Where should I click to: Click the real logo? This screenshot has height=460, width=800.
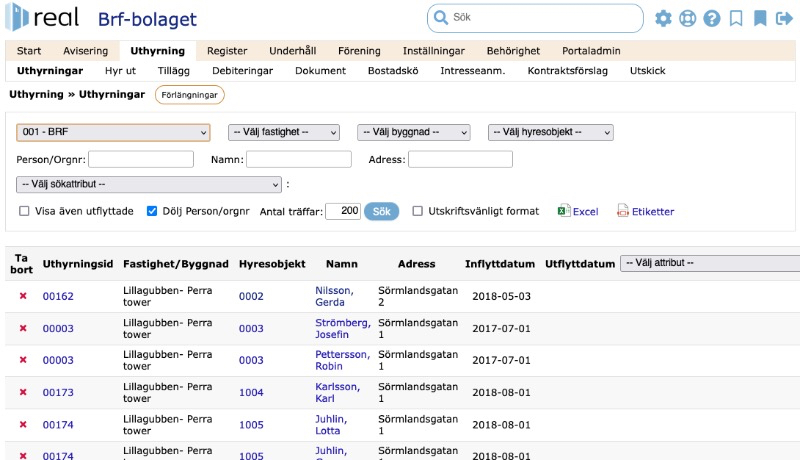(x=42, y=17)
